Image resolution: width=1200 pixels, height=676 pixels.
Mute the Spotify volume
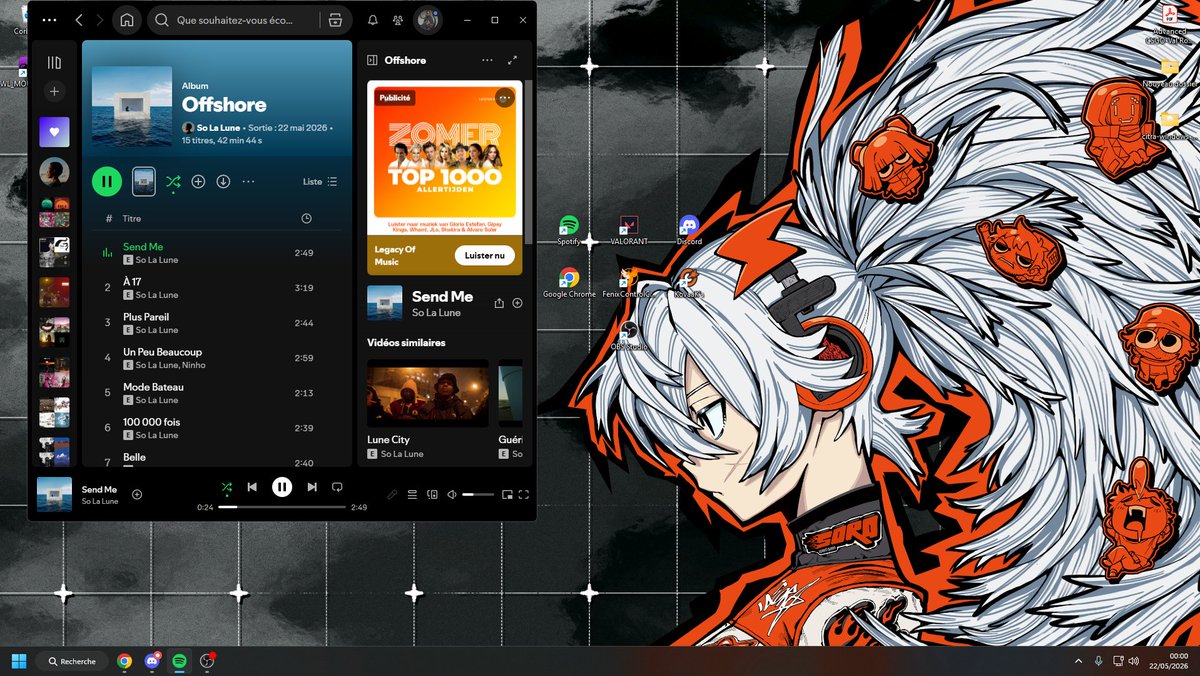452,494
